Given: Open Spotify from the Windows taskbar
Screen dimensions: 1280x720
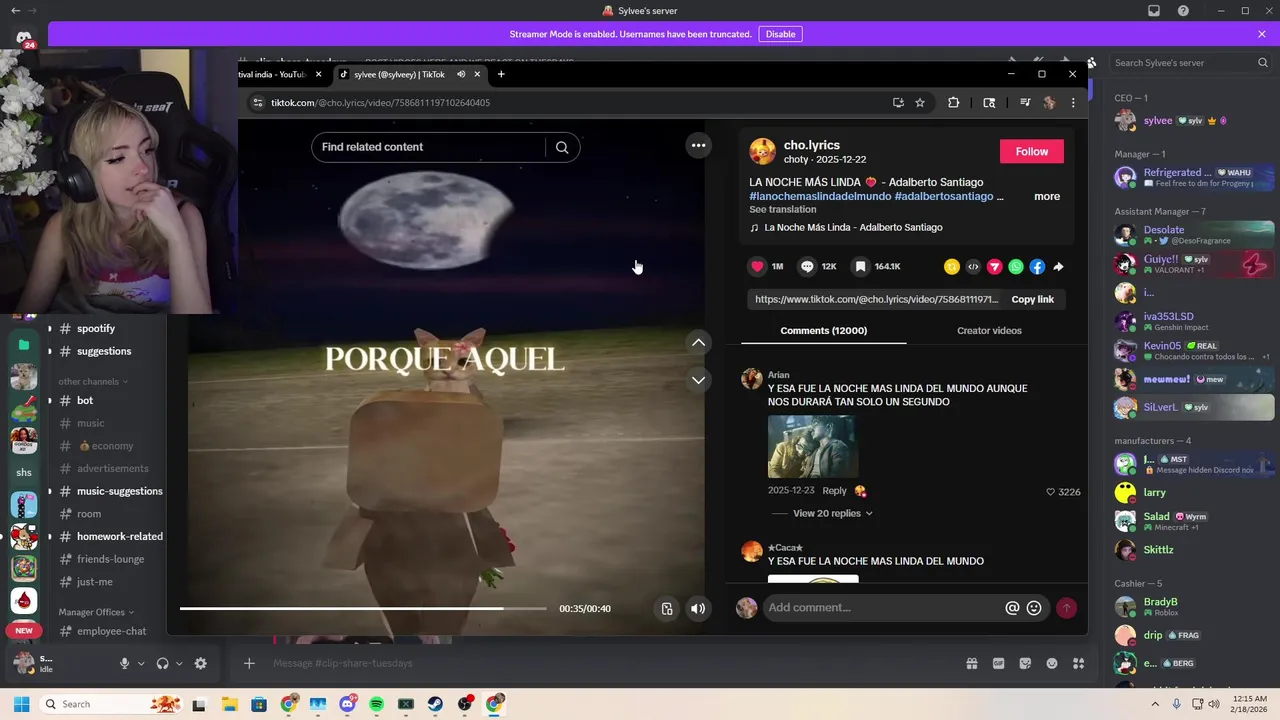Looking at the screenshot, I should [x=376, y=704].
